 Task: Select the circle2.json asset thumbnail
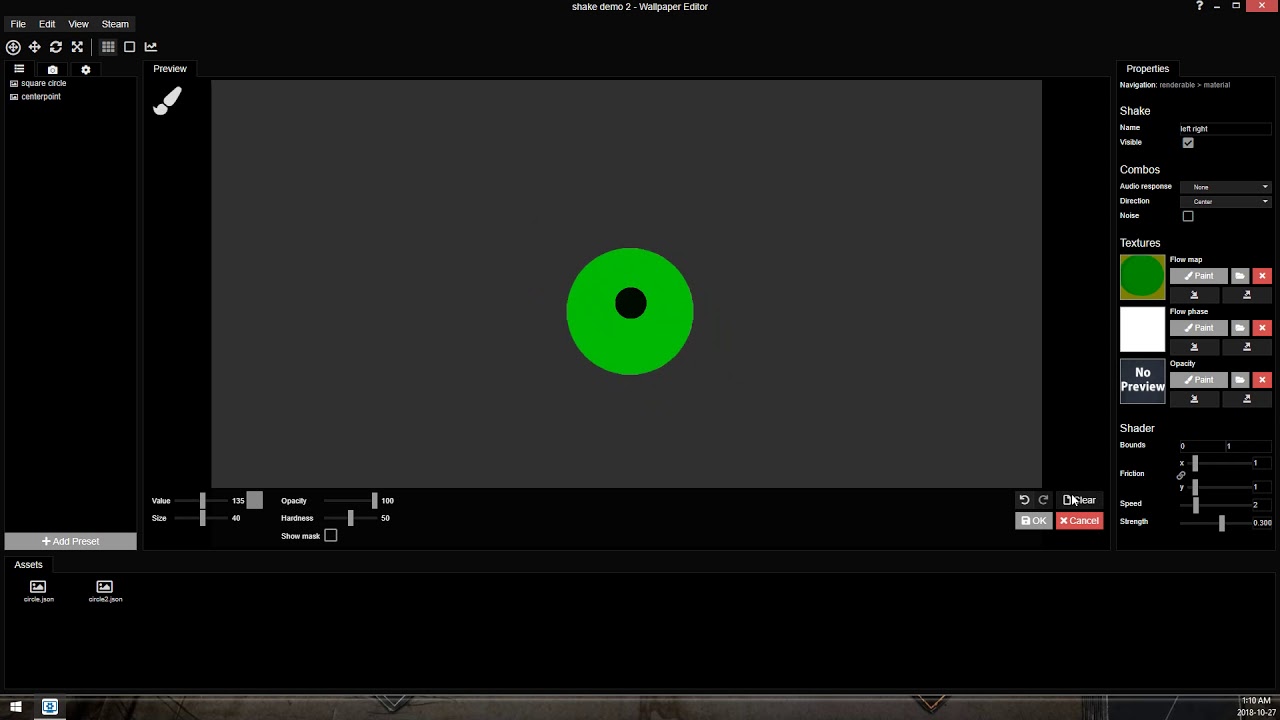(105, 588)
